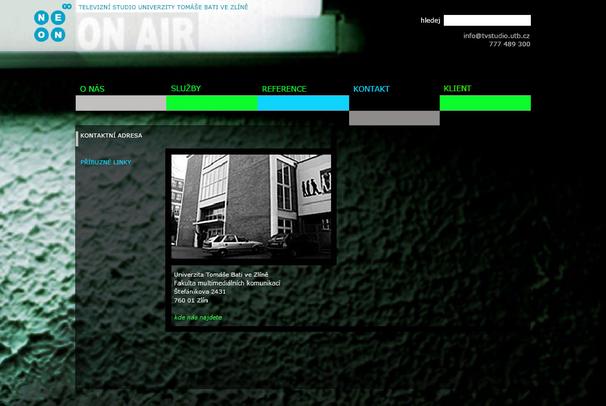This screenshot has height=406, width=606.
Task: Go to the REFERENCE section
Action: (284, 89)
